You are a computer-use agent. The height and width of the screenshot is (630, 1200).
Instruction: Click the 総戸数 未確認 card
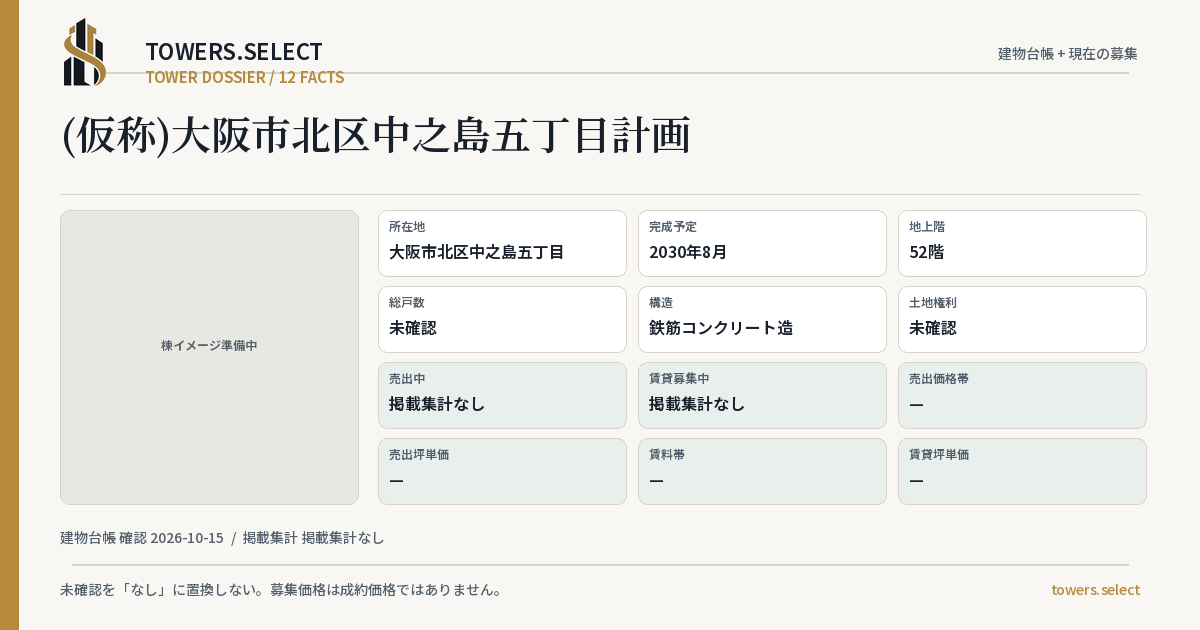point(502,319)
